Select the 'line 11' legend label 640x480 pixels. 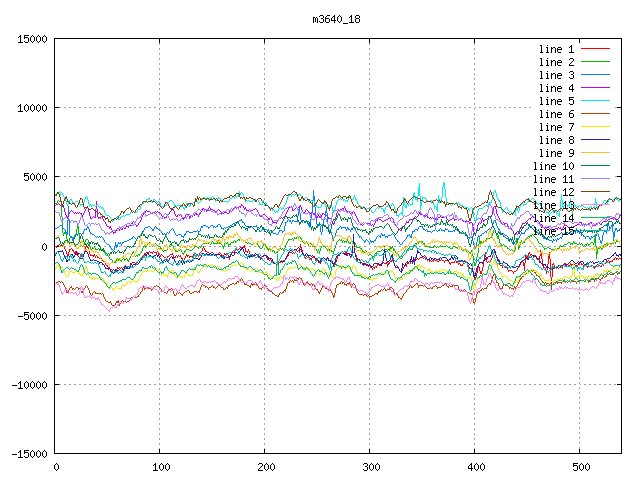coord(553,179)
